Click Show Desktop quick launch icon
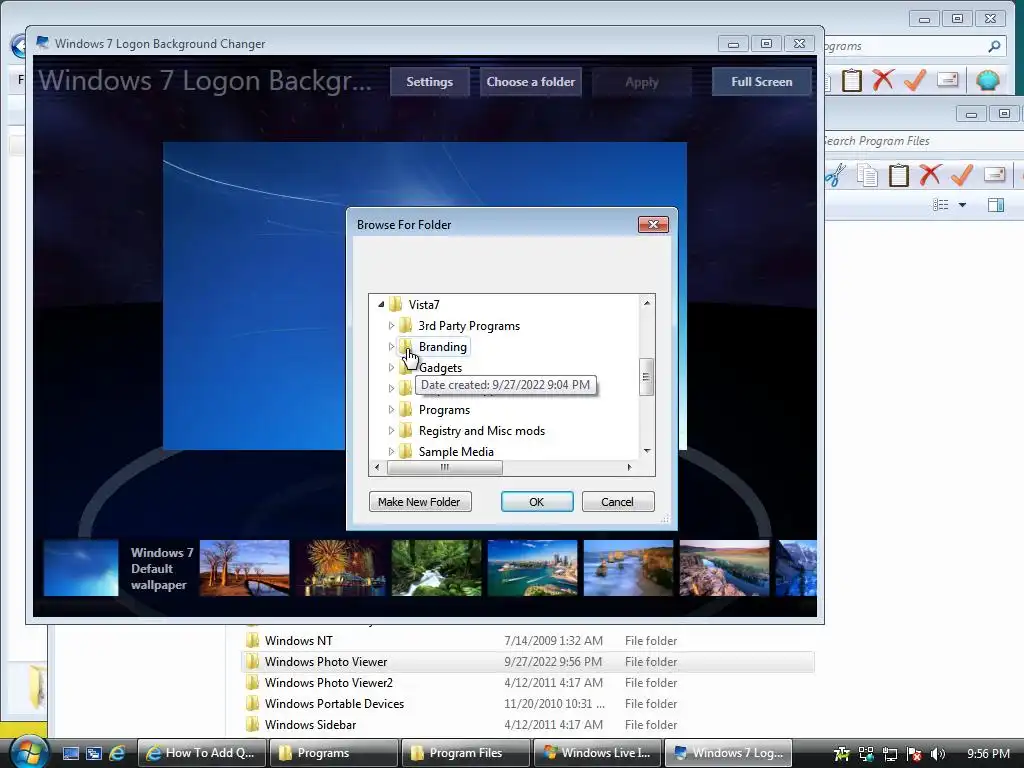Screen dimensions: 1024x768 71,753
